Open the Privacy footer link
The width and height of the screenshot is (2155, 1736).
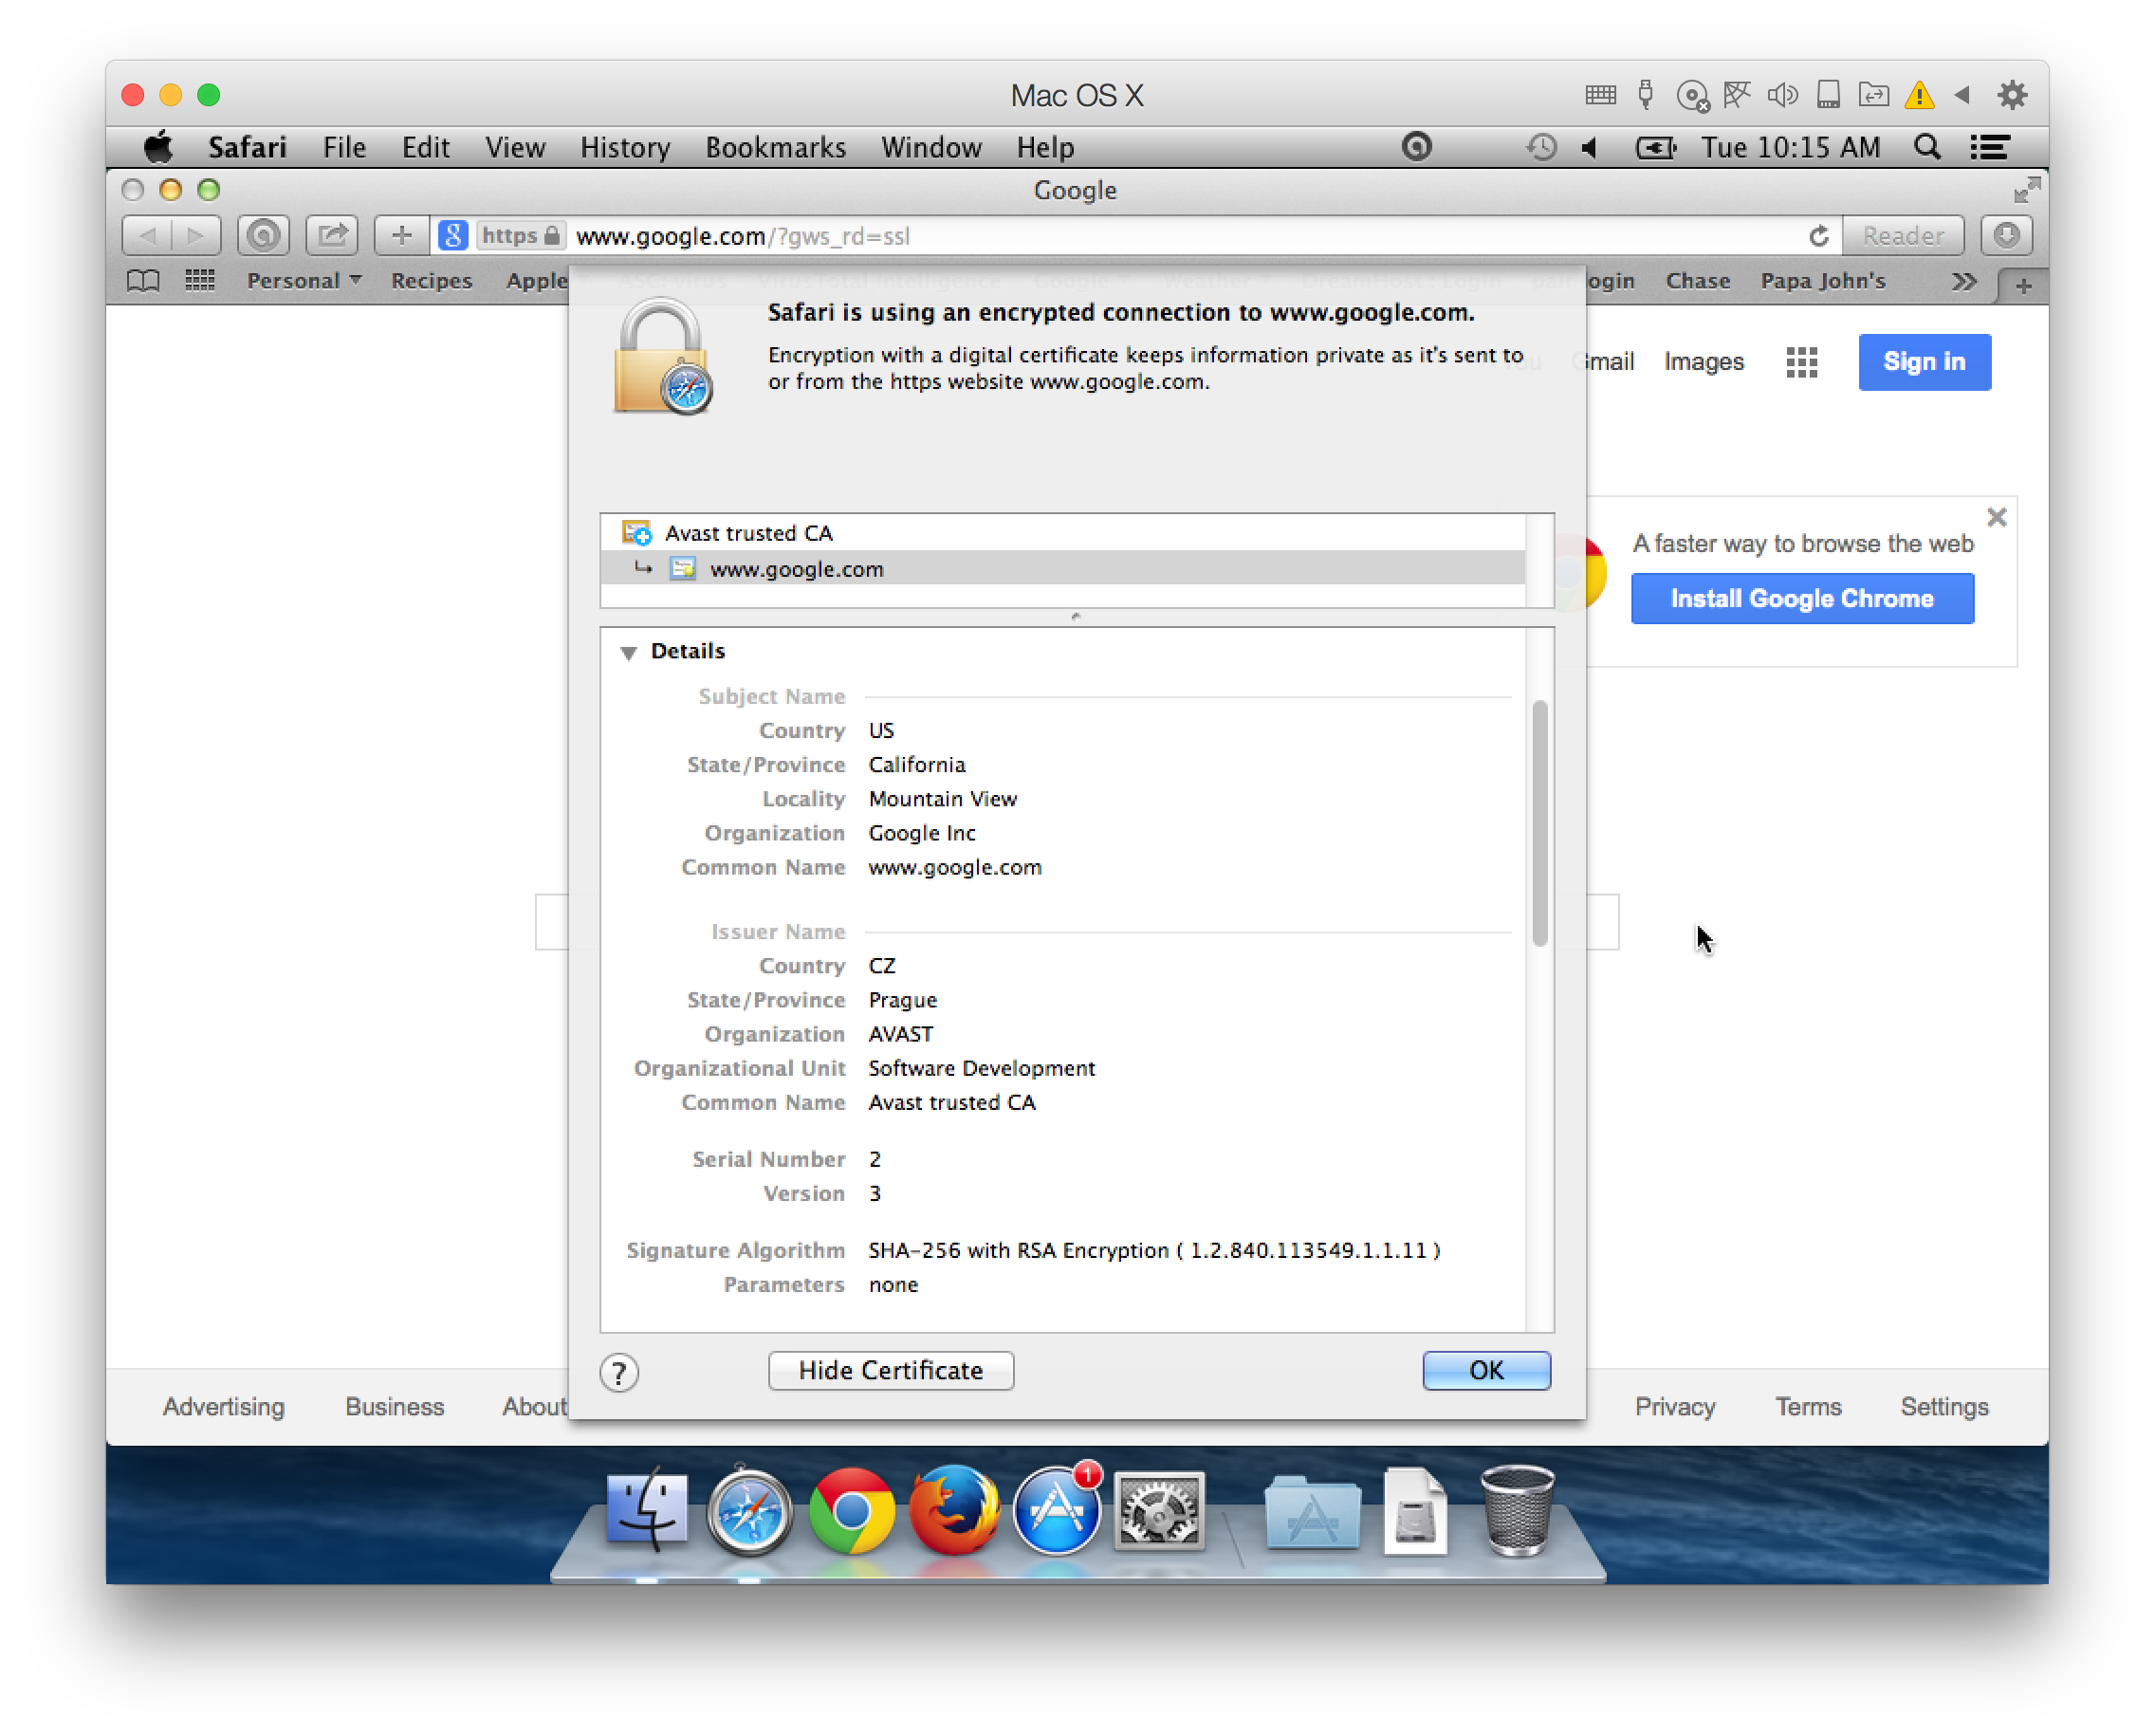[x=1674, y=1406]
